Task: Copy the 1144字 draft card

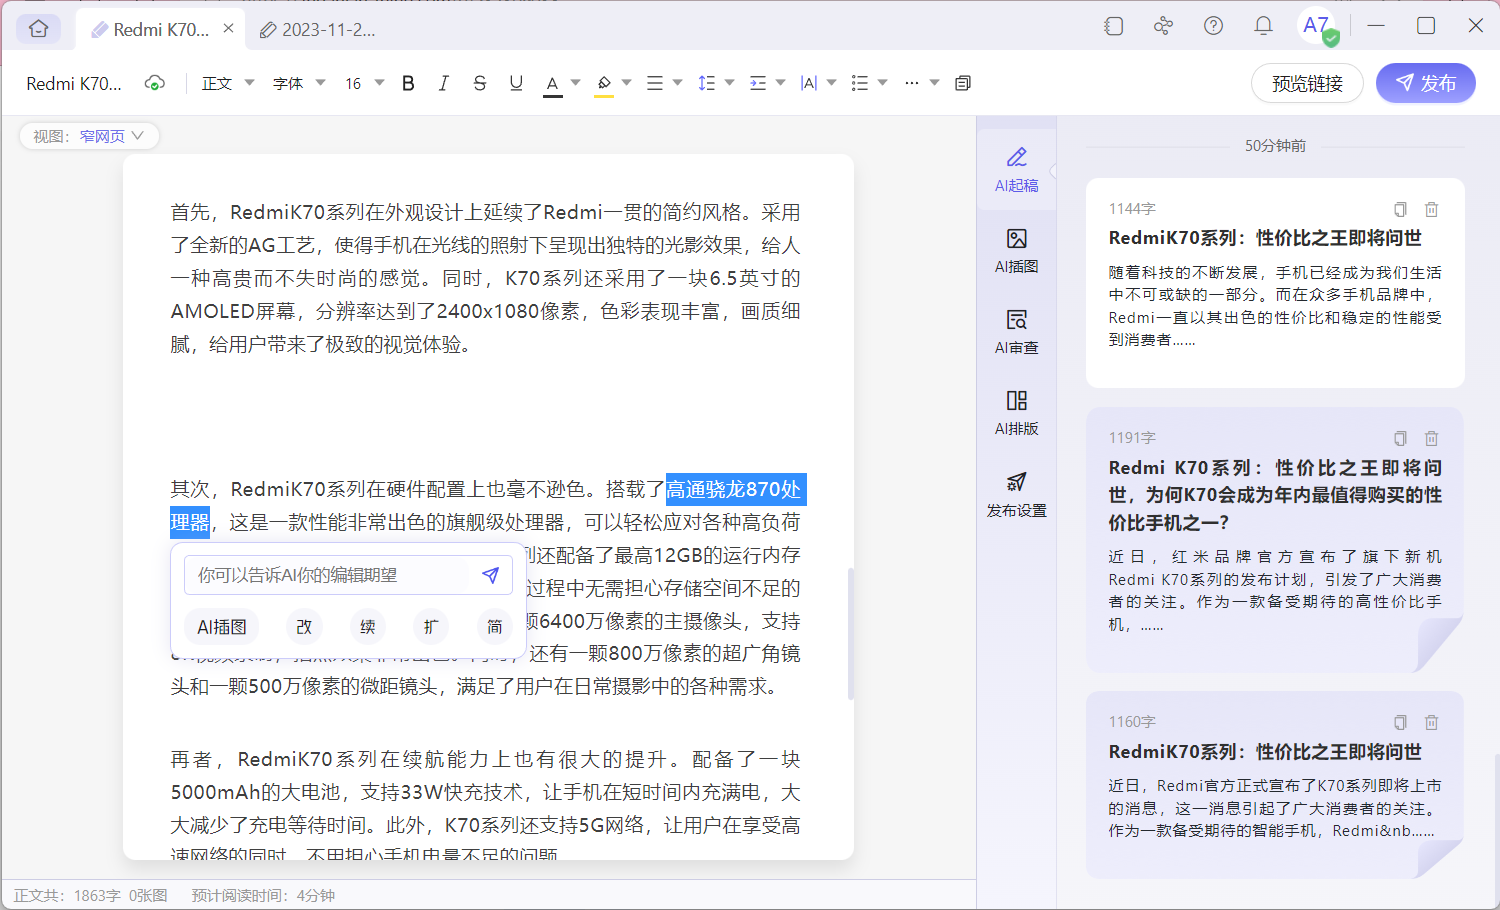Action: (x=1399, y=209)
